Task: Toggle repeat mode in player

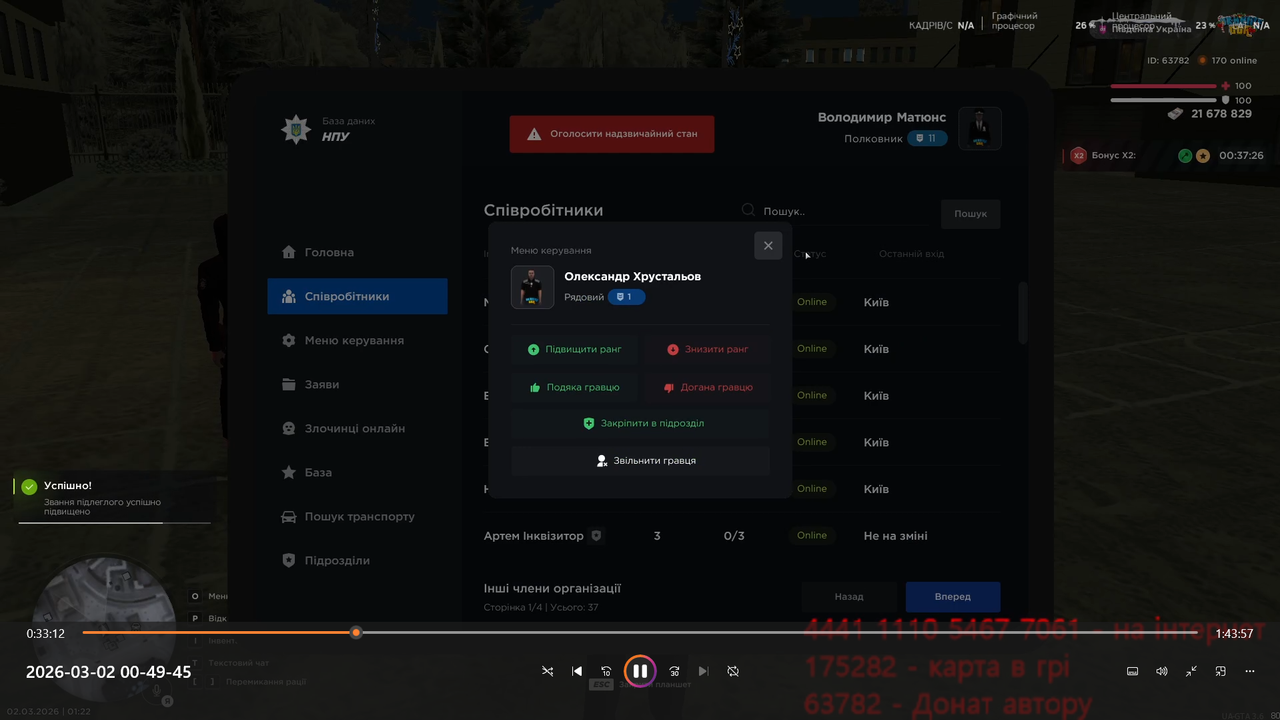Action: (x=733, y=671)
